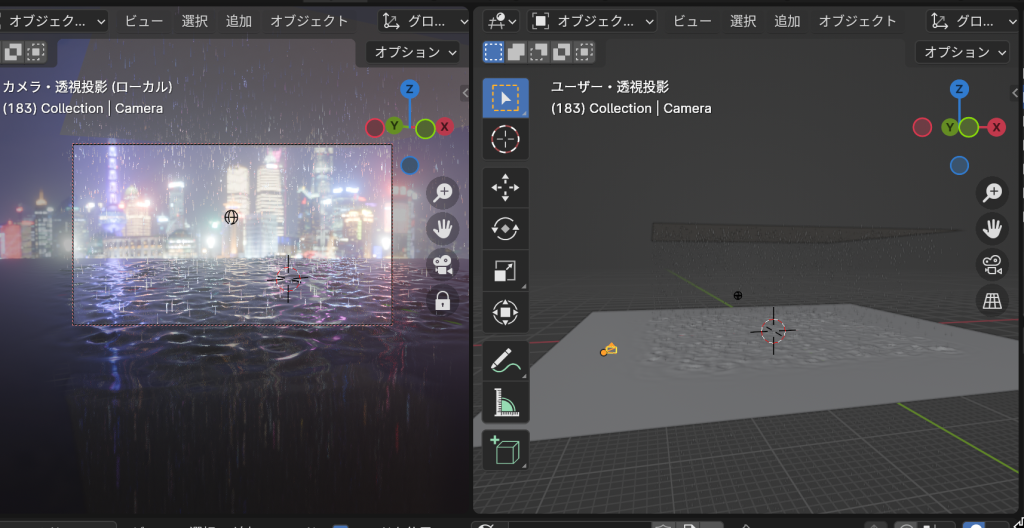1024x528 pixels.
Task: Open object mode dropdown in right viewport header
Action: (x=593, y=21)
